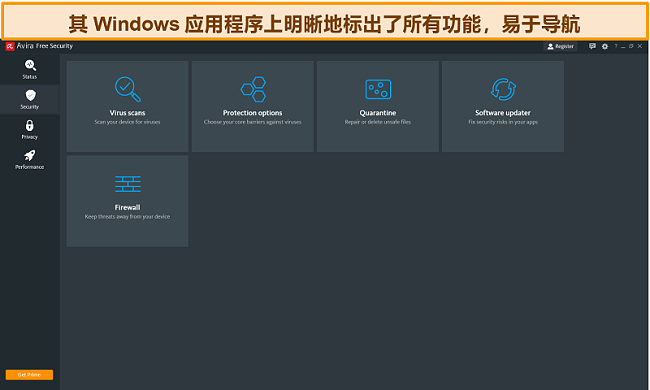Open the Performance rocket sidebar item

[x=29, y=160]
